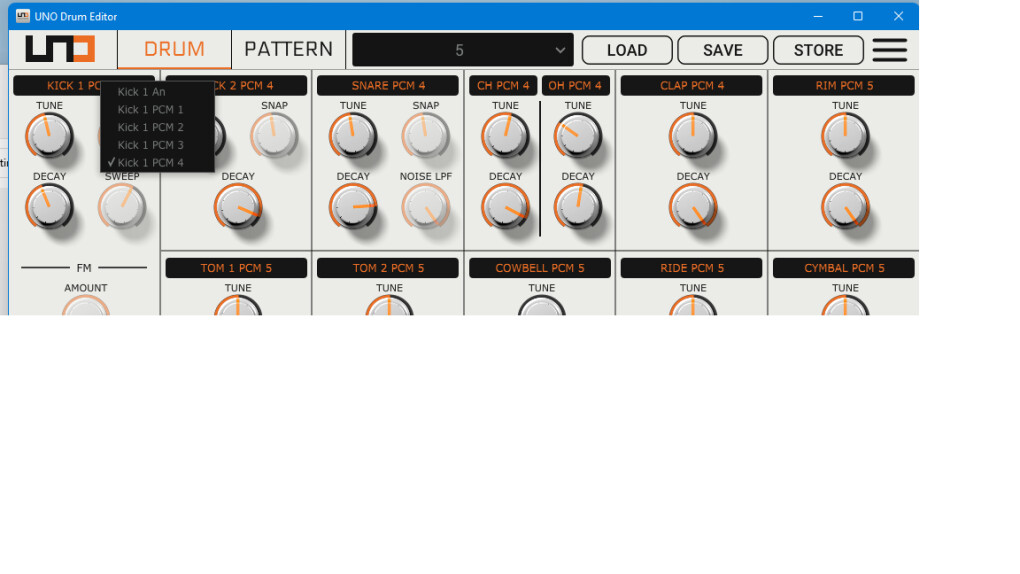
Task: Open the preset number 5 dropdown
Action: click(463, 50)
